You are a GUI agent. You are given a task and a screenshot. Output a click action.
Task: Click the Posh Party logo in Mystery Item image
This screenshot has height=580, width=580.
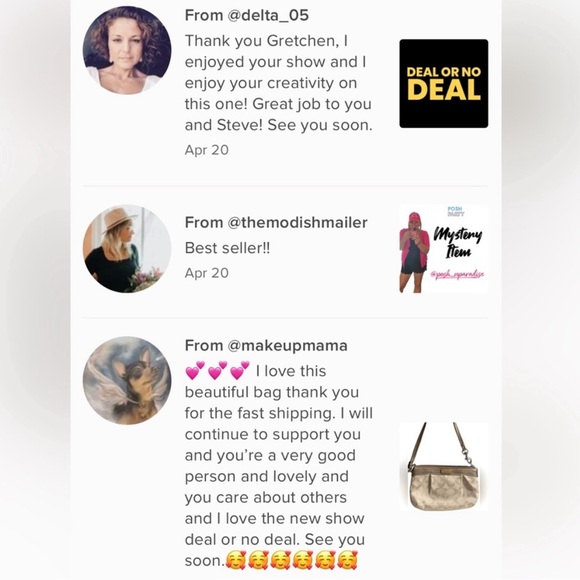(x=456, y=212)
